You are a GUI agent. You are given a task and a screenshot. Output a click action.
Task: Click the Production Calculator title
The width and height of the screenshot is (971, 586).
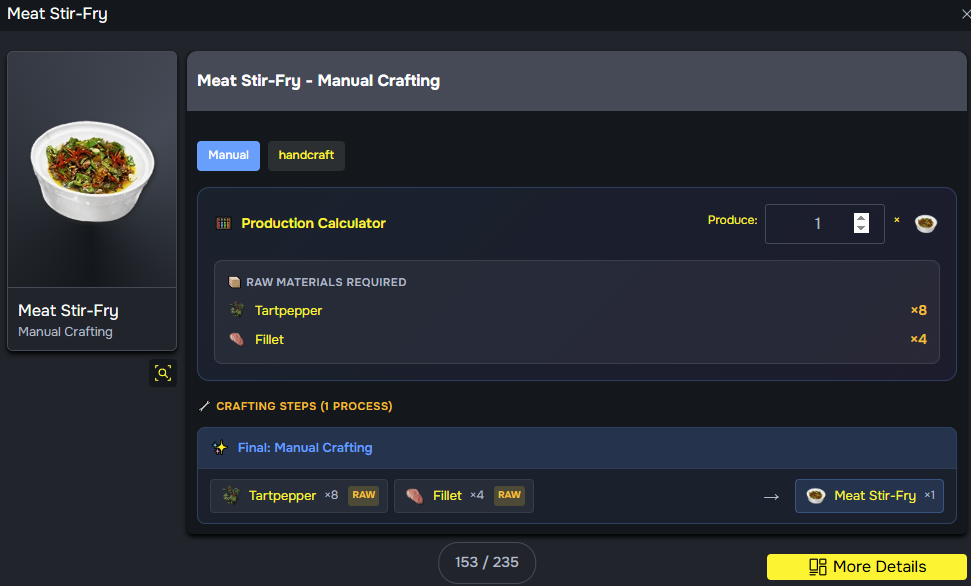(313, 223)
